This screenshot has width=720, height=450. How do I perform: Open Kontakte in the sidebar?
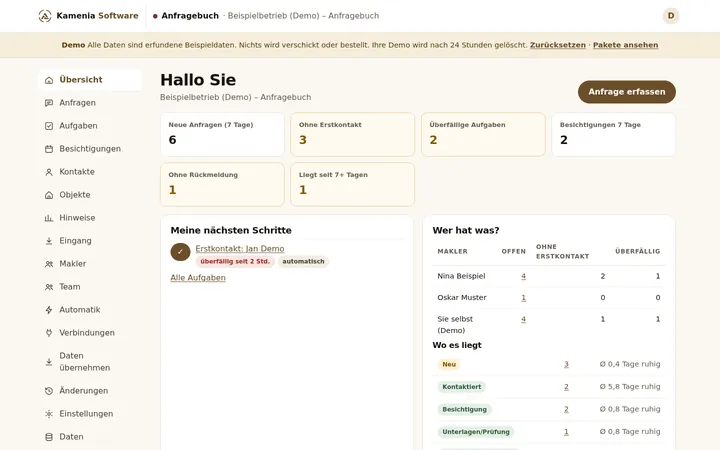[x=90, y=172]
